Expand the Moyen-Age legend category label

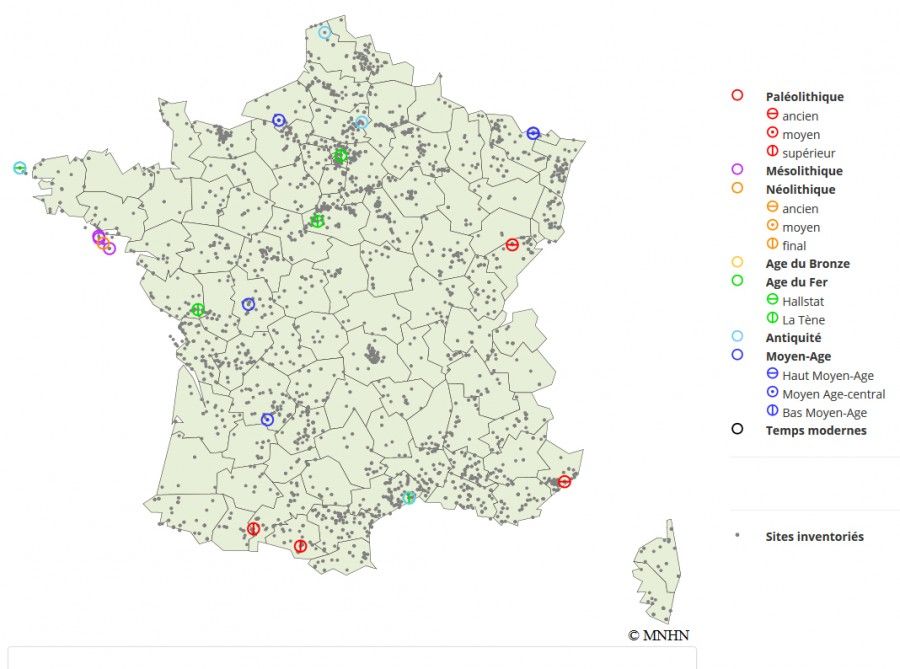798,356
